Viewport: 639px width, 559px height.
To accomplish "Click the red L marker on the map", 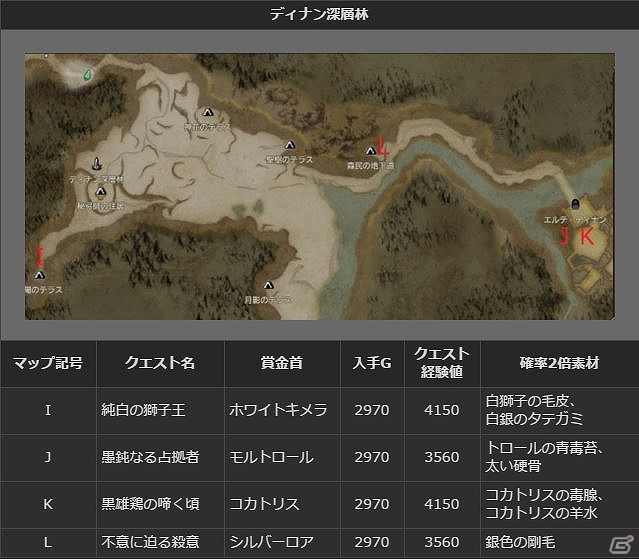I will (x=383, y=146).
